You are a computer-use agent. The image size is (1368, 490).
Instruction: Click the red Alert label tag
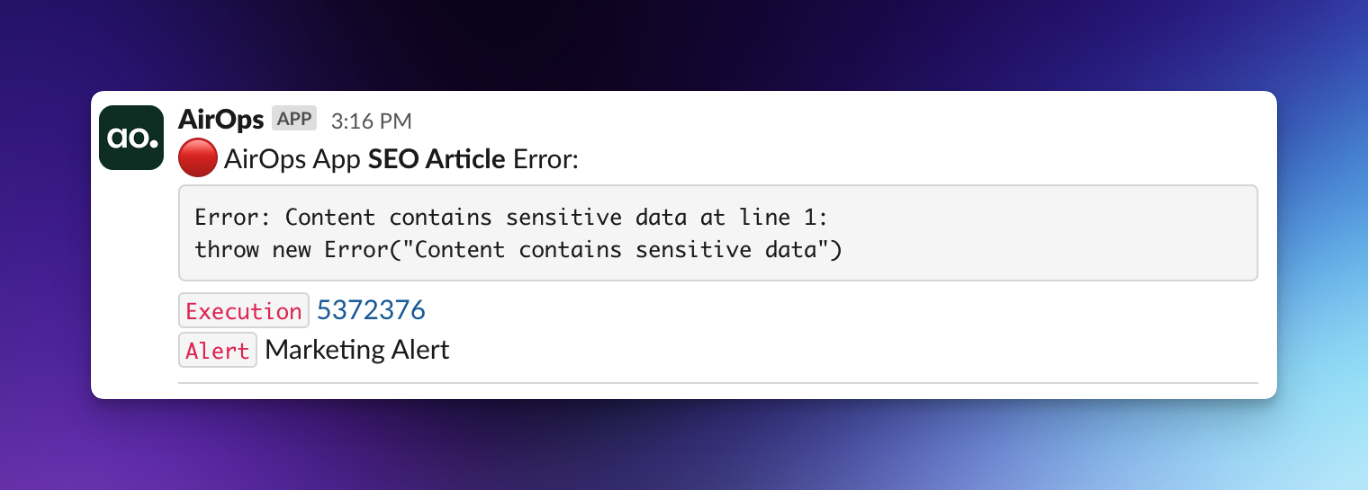pos(217,351)
